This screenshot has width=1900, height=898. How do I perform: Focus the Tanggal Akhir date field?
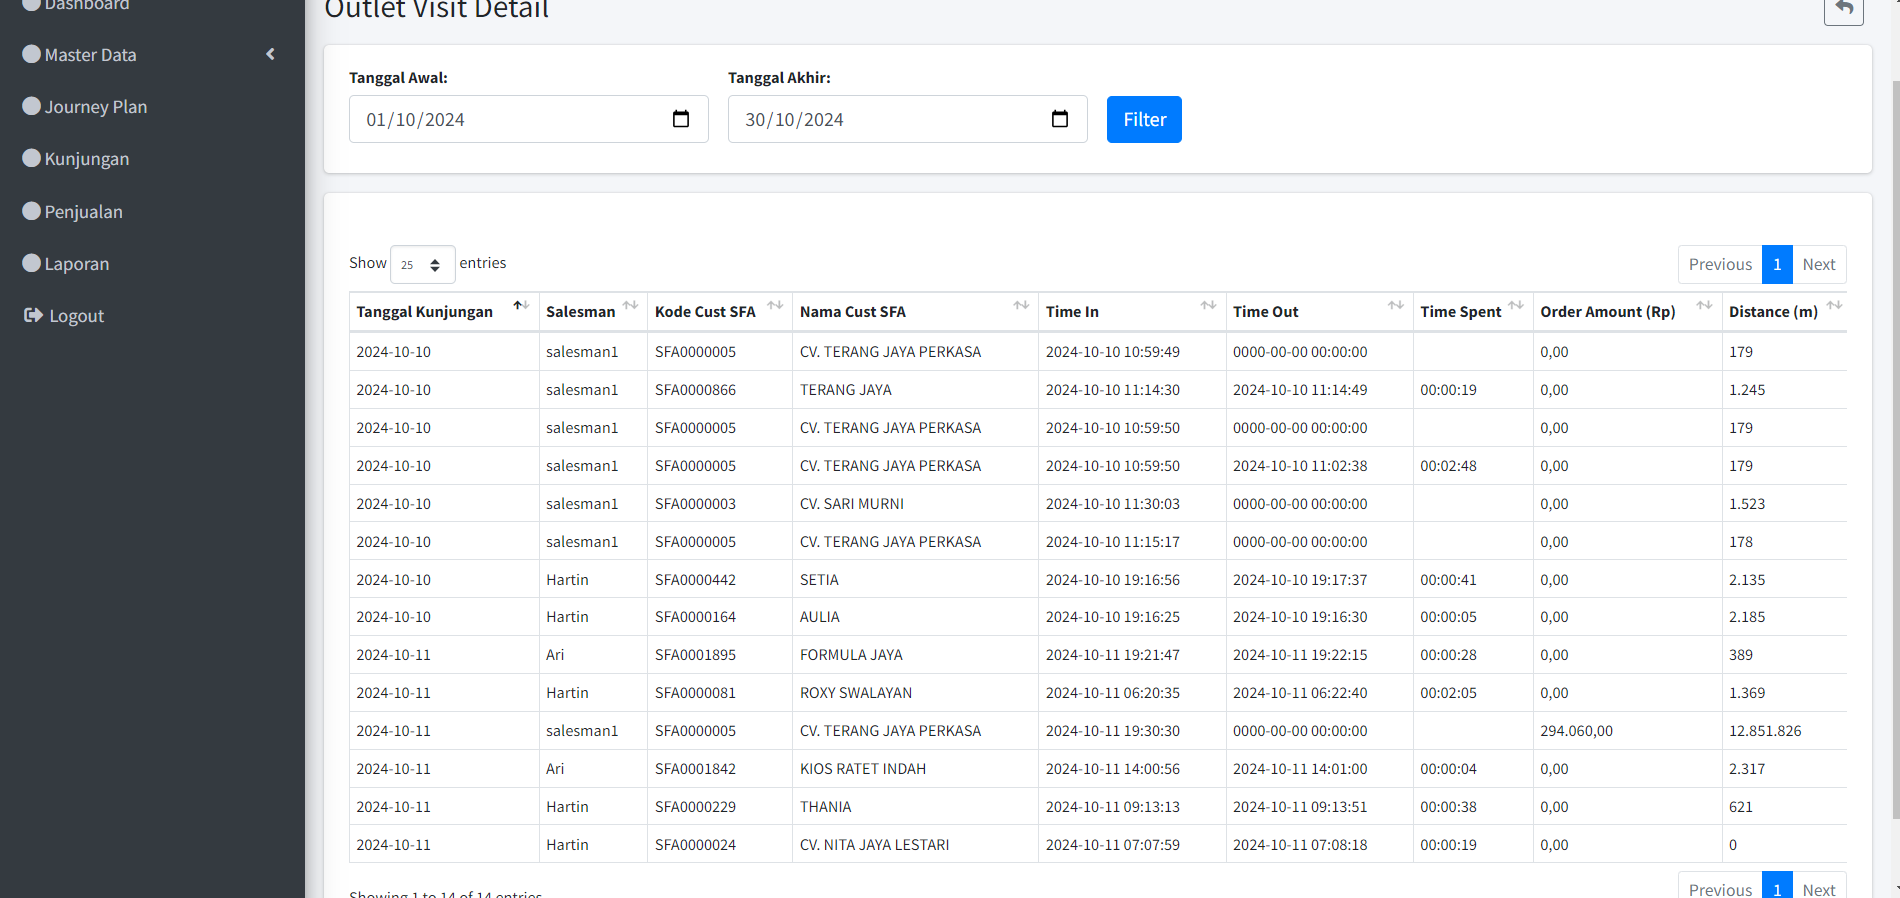(x=907, y=119)
